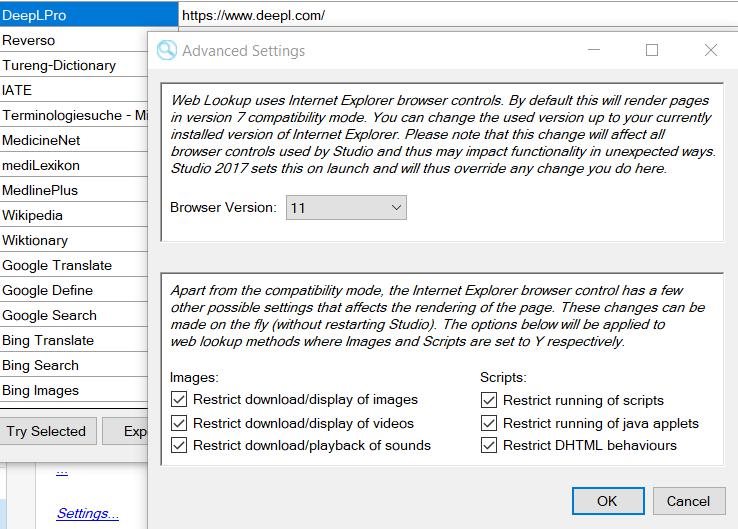
Task: Select Wikipedia in the list
Action: (74, 215)
